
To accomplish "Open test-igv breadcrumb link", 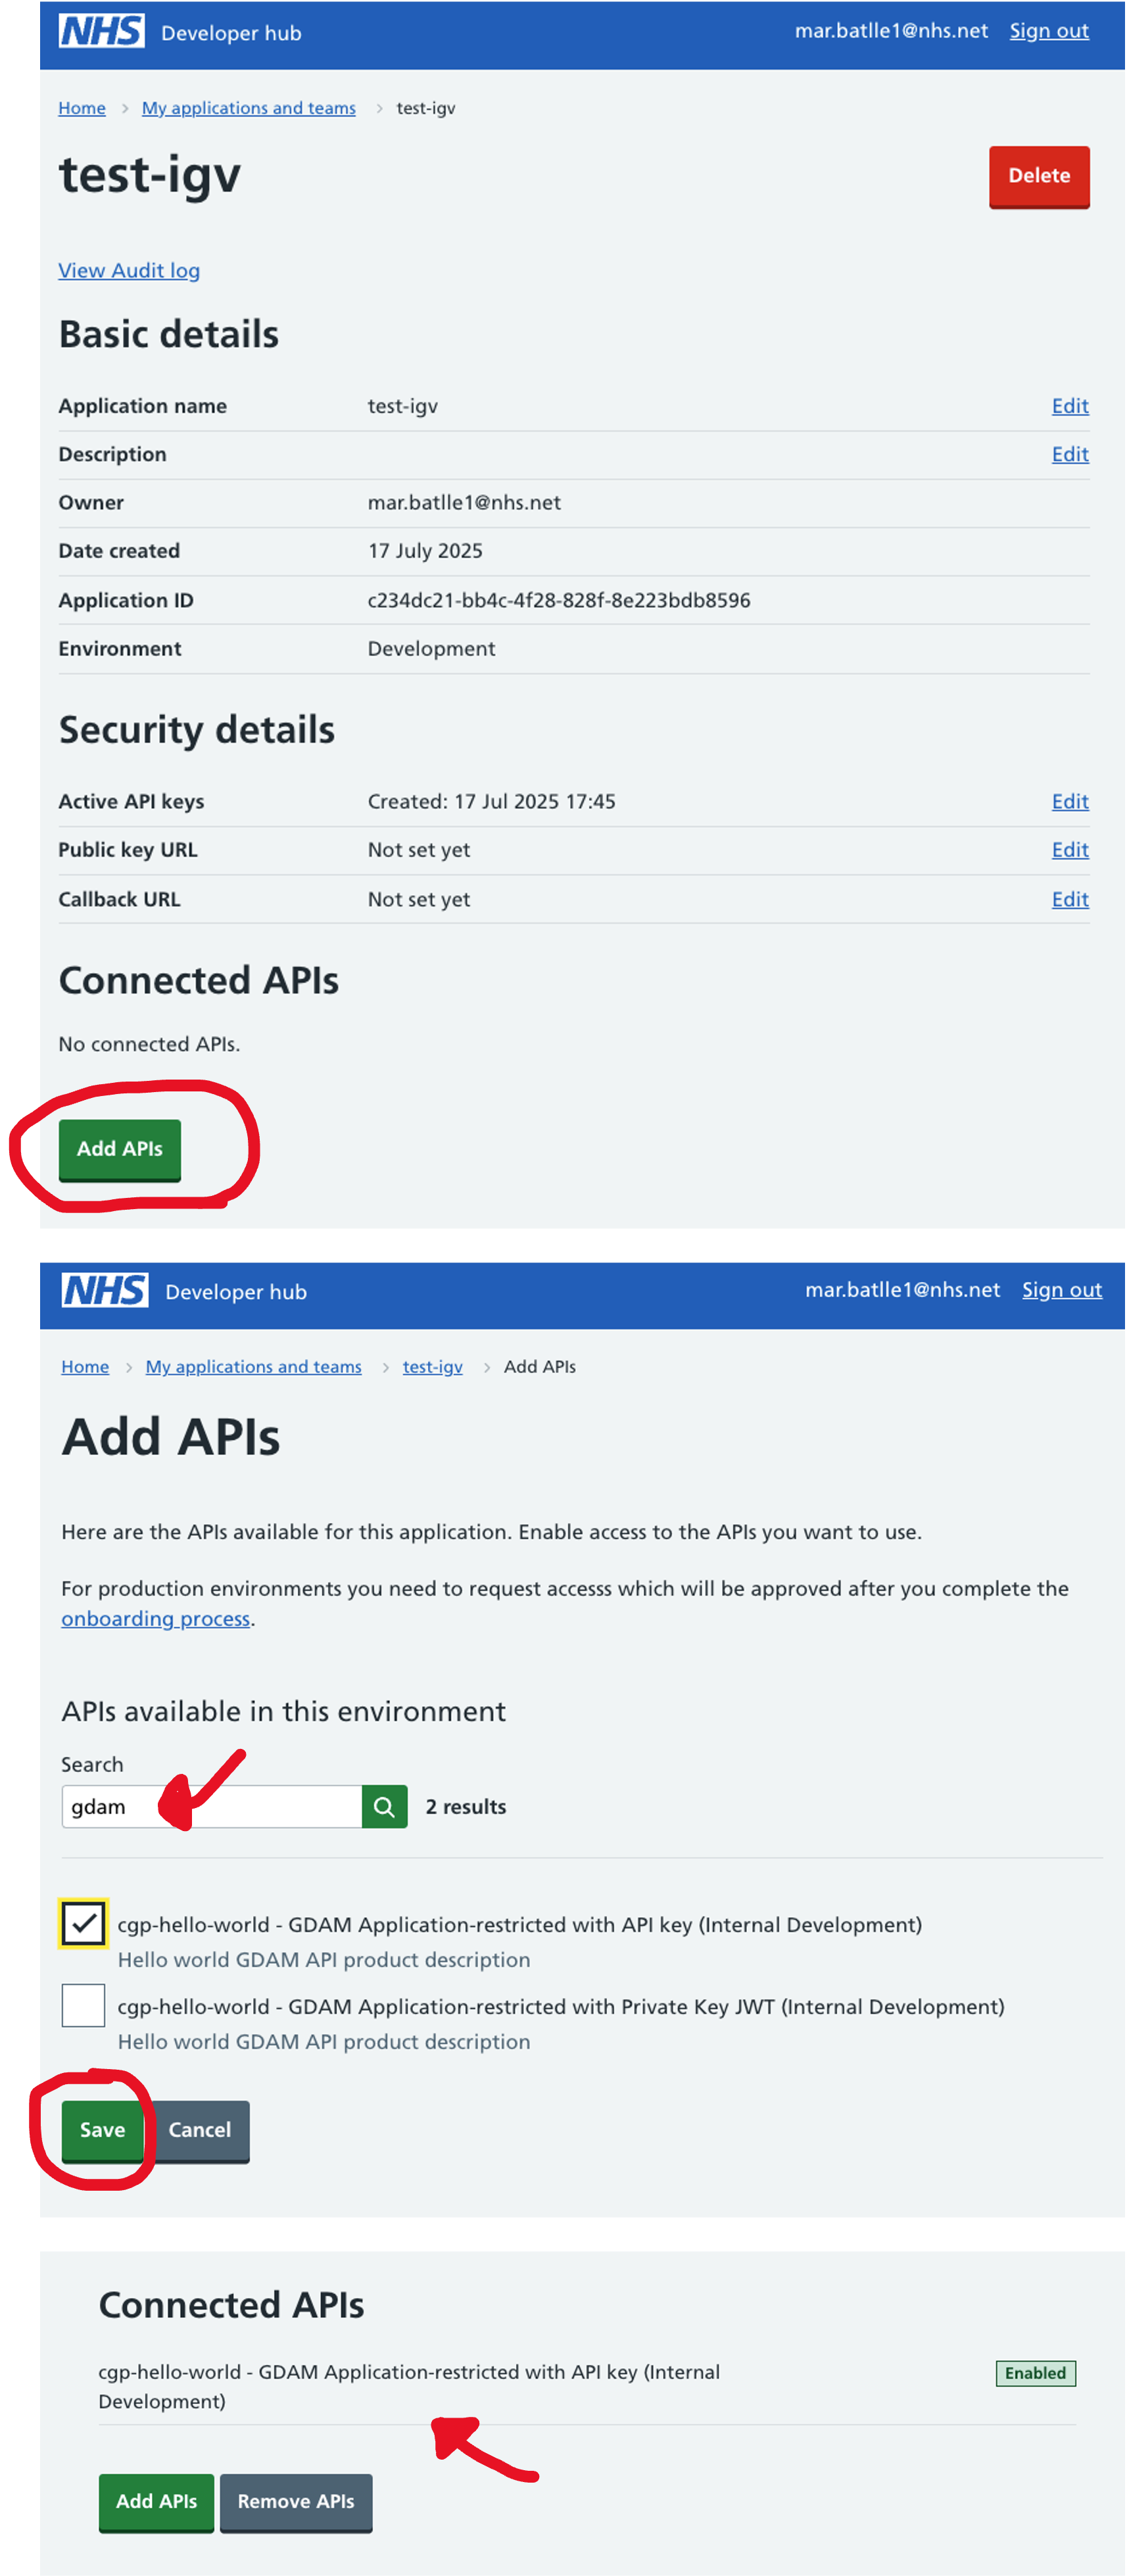I will [x=433, y=1366].
